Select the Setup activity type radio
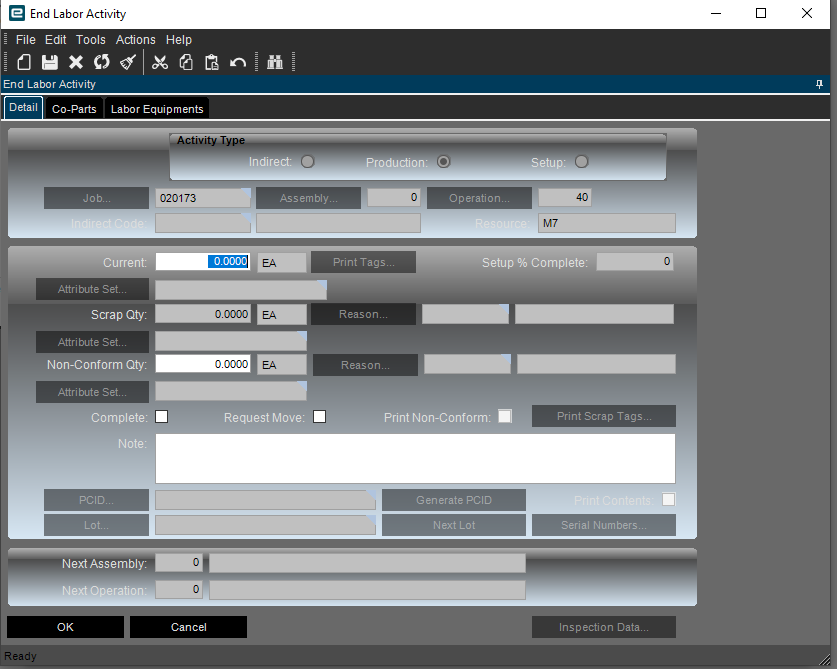Screen dimensions: 837x669 (x=581, y=161)
